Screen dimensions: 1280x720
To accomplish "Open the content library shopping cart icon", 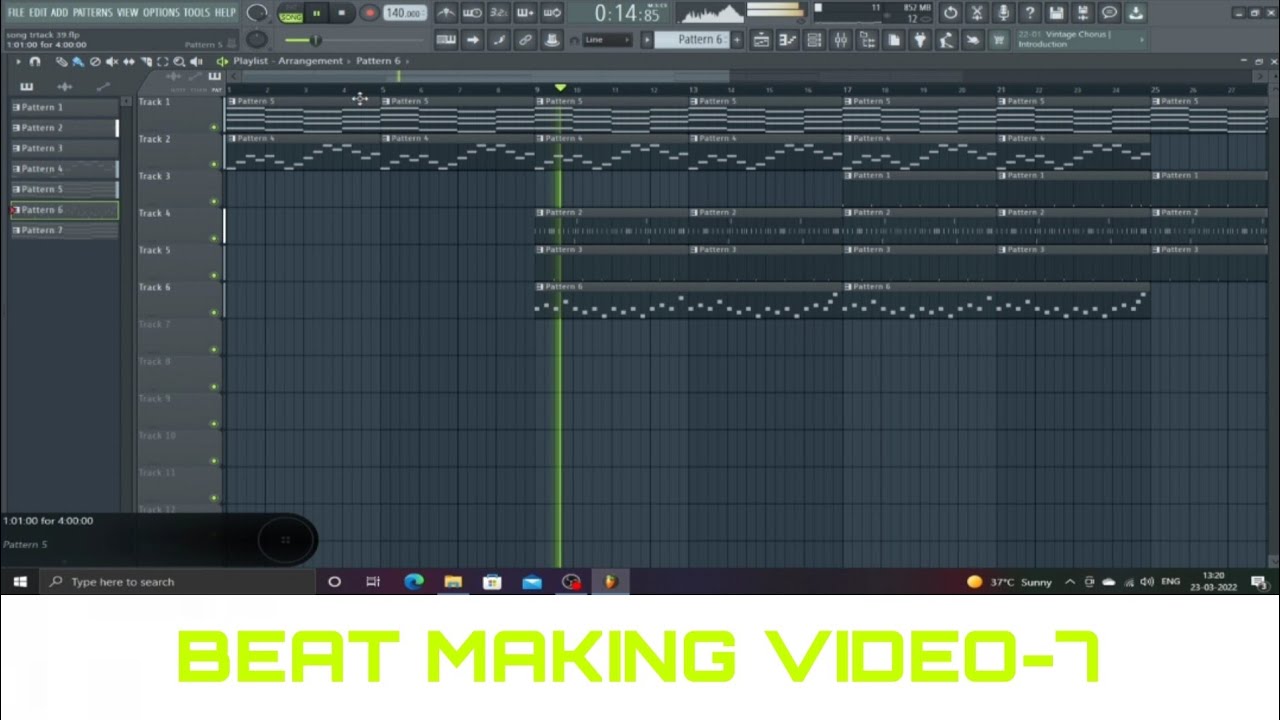I will pyautogui.click(x=998, y=40).
